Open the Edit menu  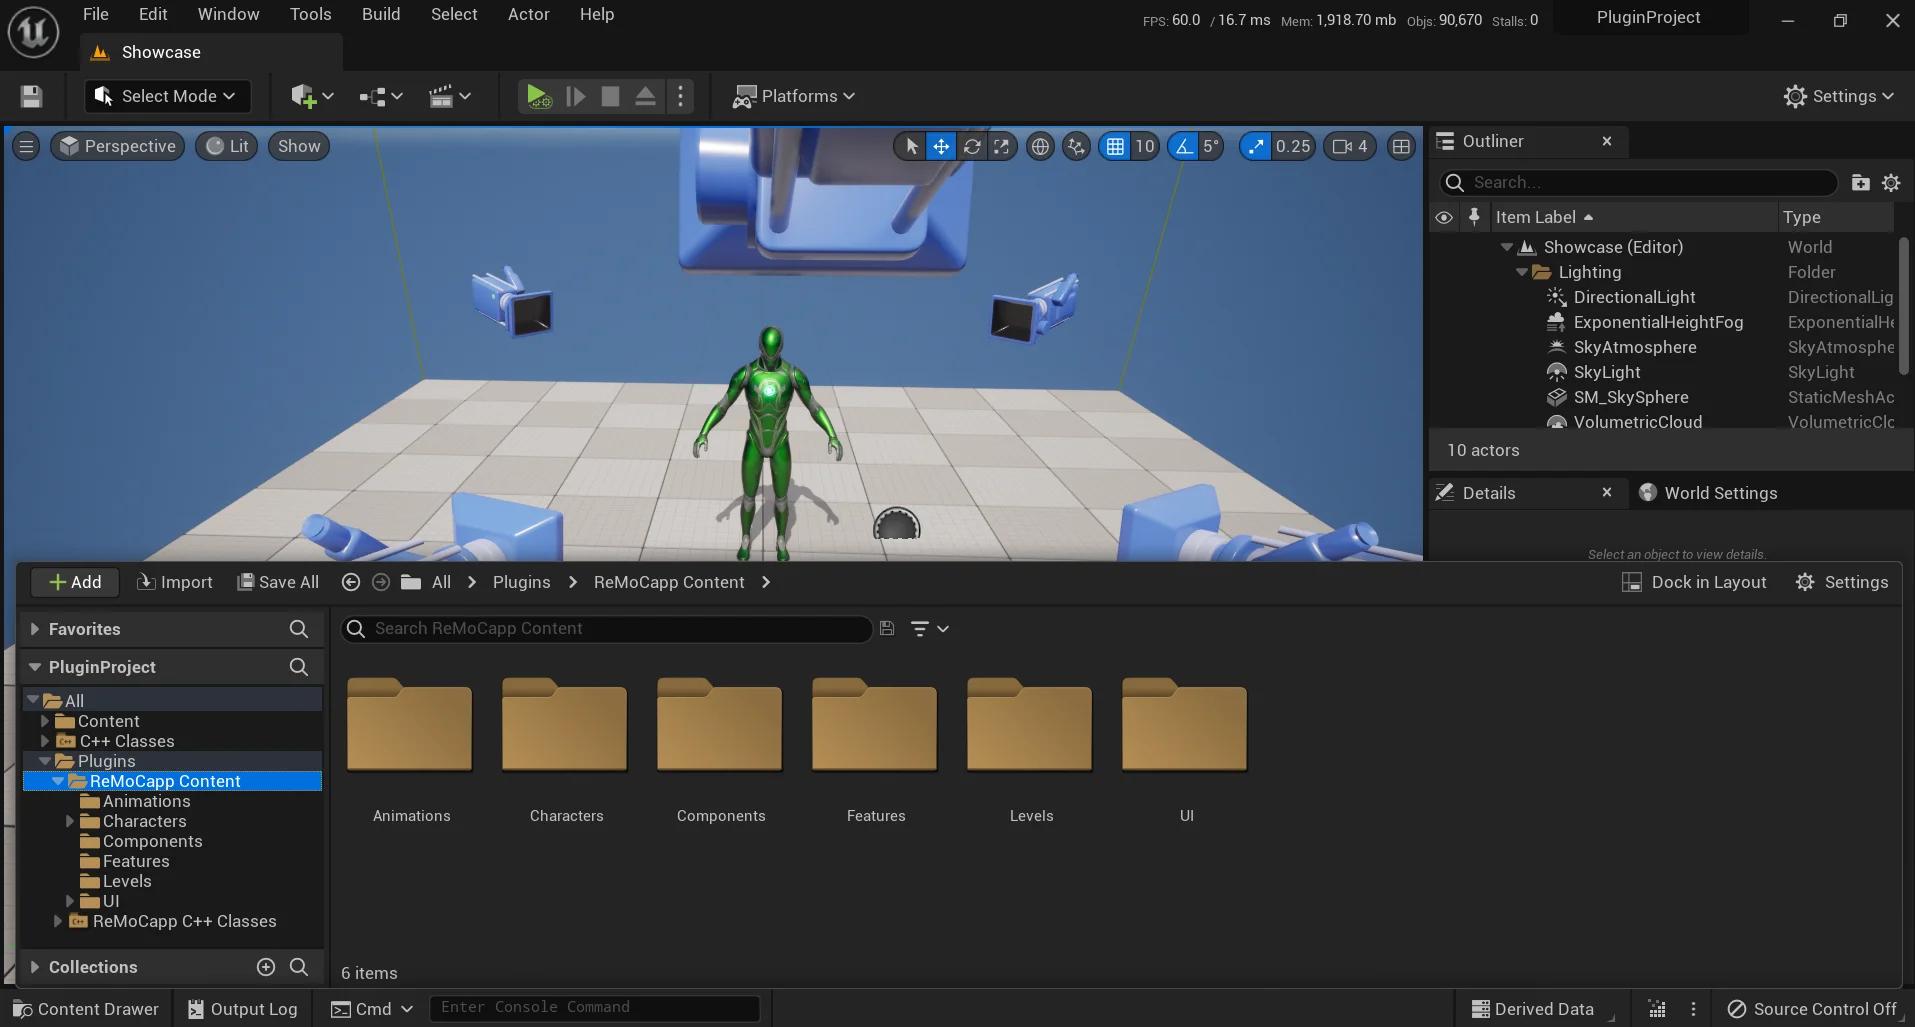pos(153,14)
